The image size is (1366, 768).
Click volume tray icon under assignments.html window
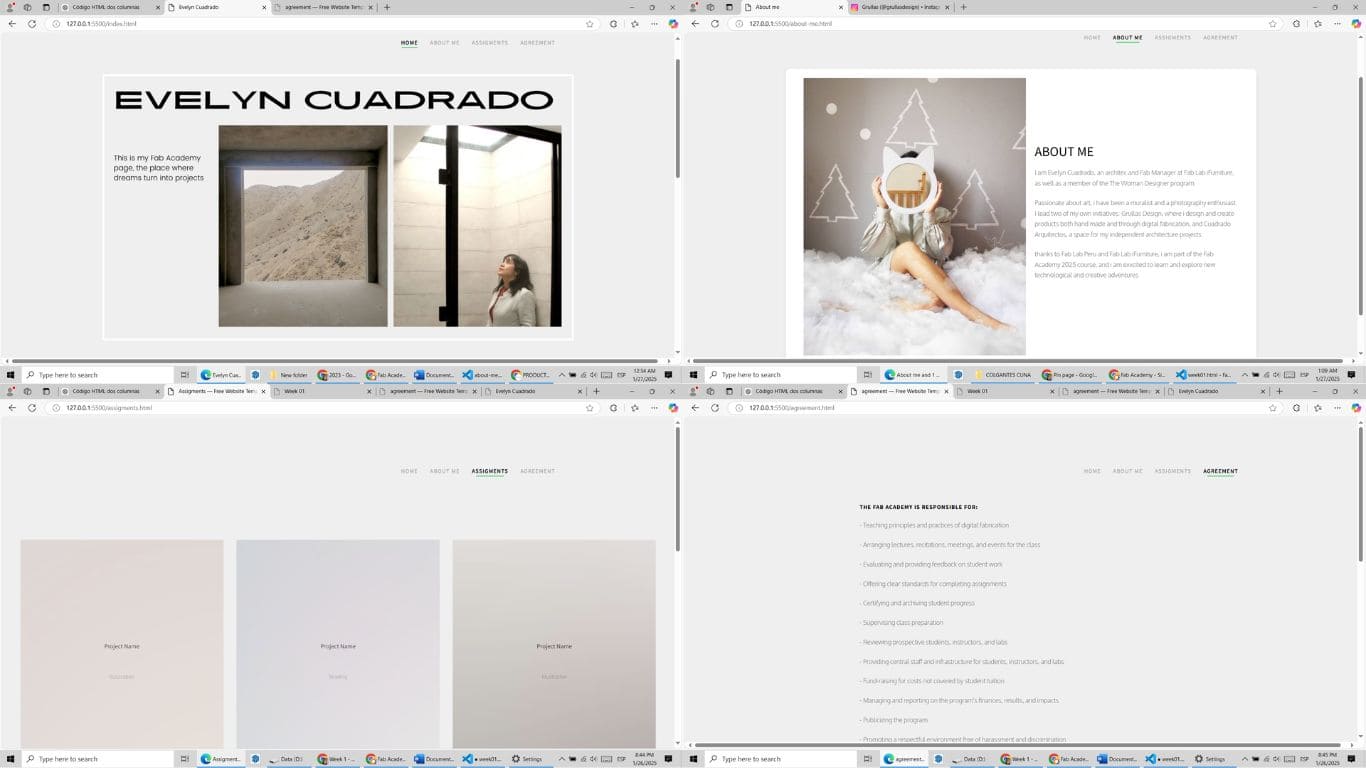click(x=594, y=759)
